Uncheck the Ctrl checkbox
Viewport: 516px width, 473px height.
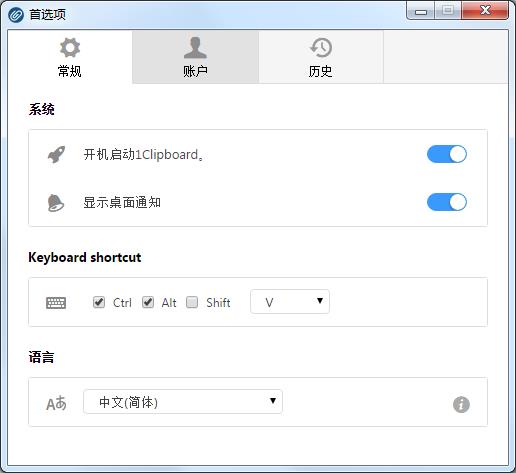tap(99, 302)
